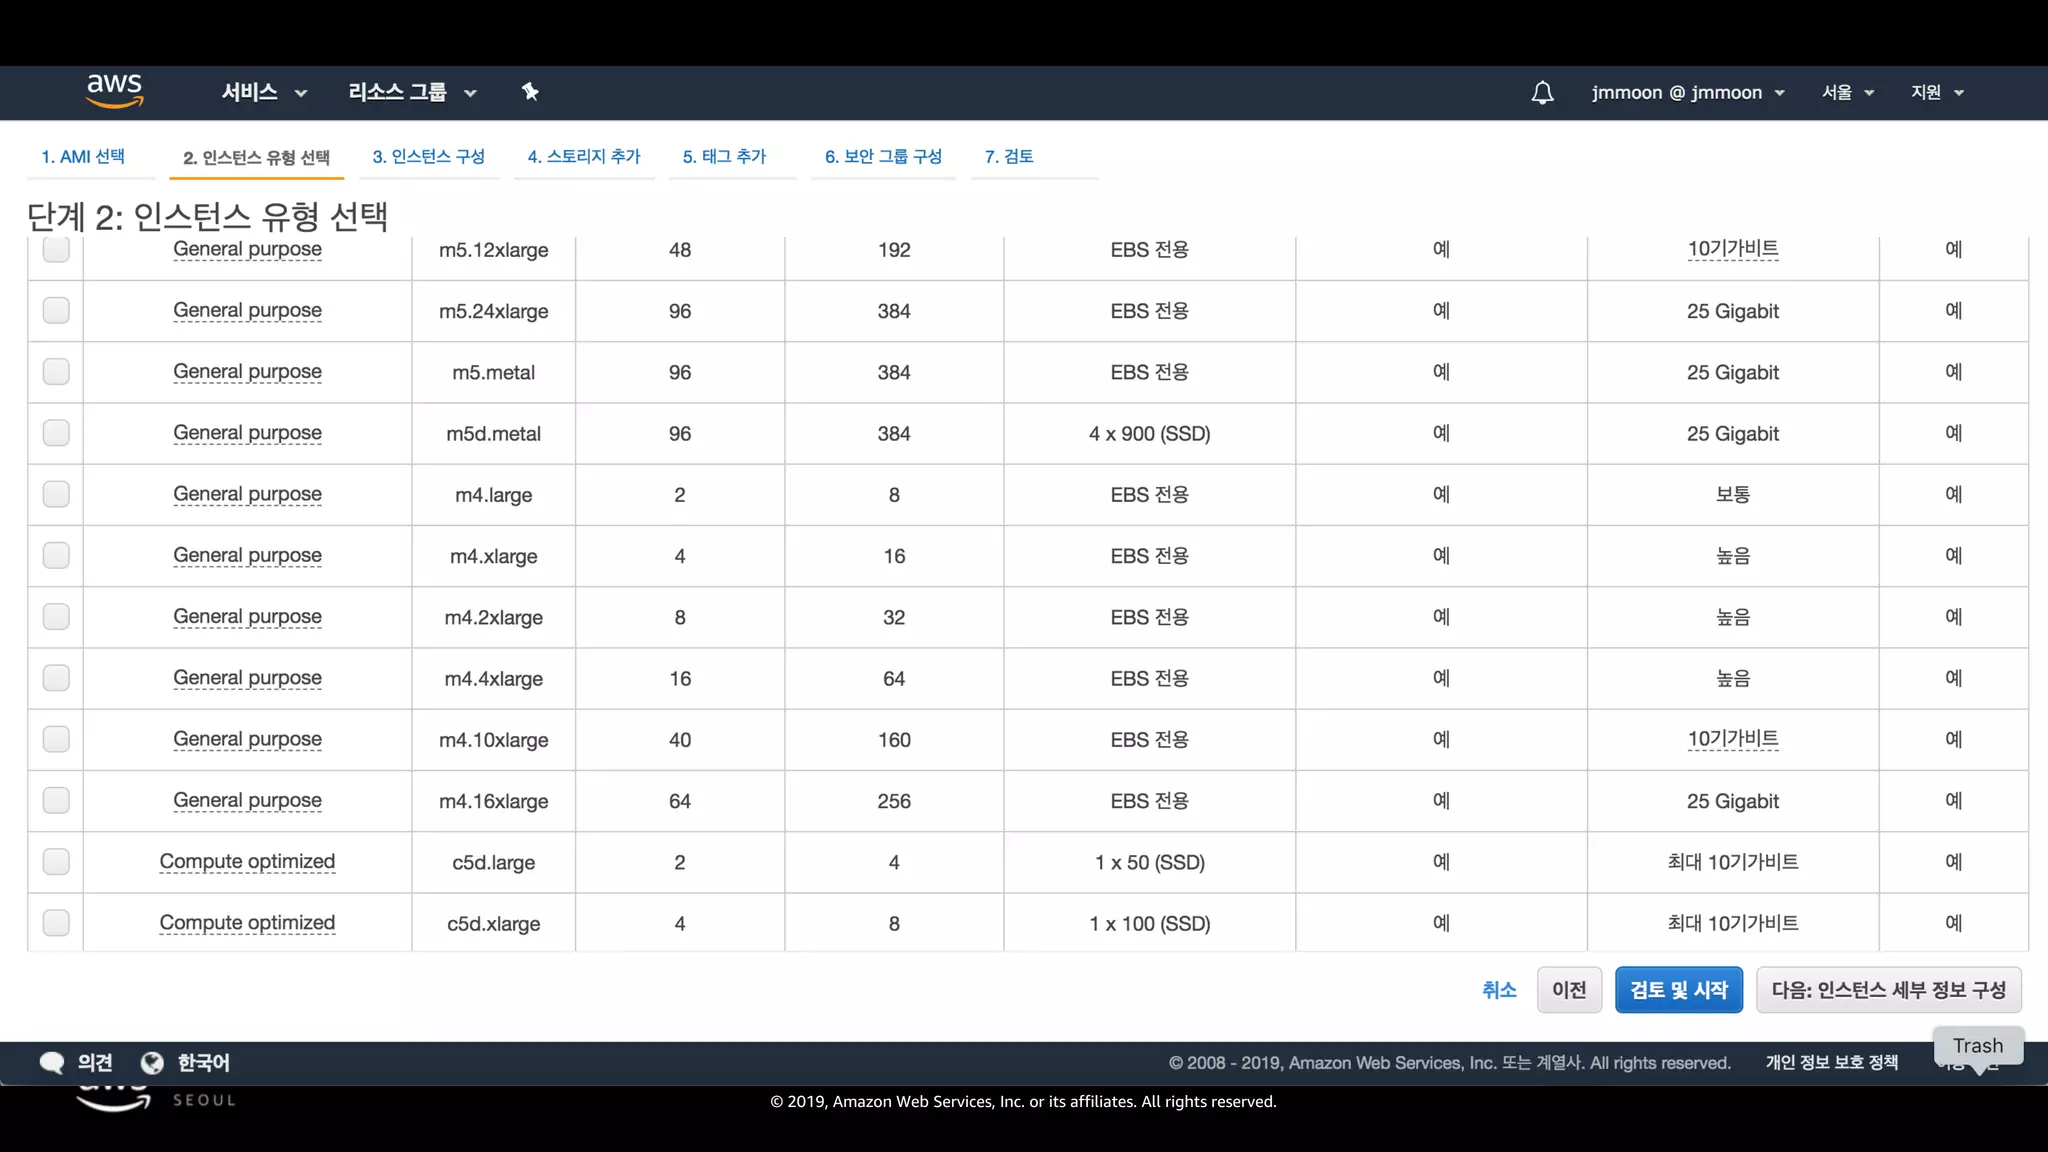2048x1152 pixels.
Task: Select the m4.large instance checkbox
Action: coord(56,494)
